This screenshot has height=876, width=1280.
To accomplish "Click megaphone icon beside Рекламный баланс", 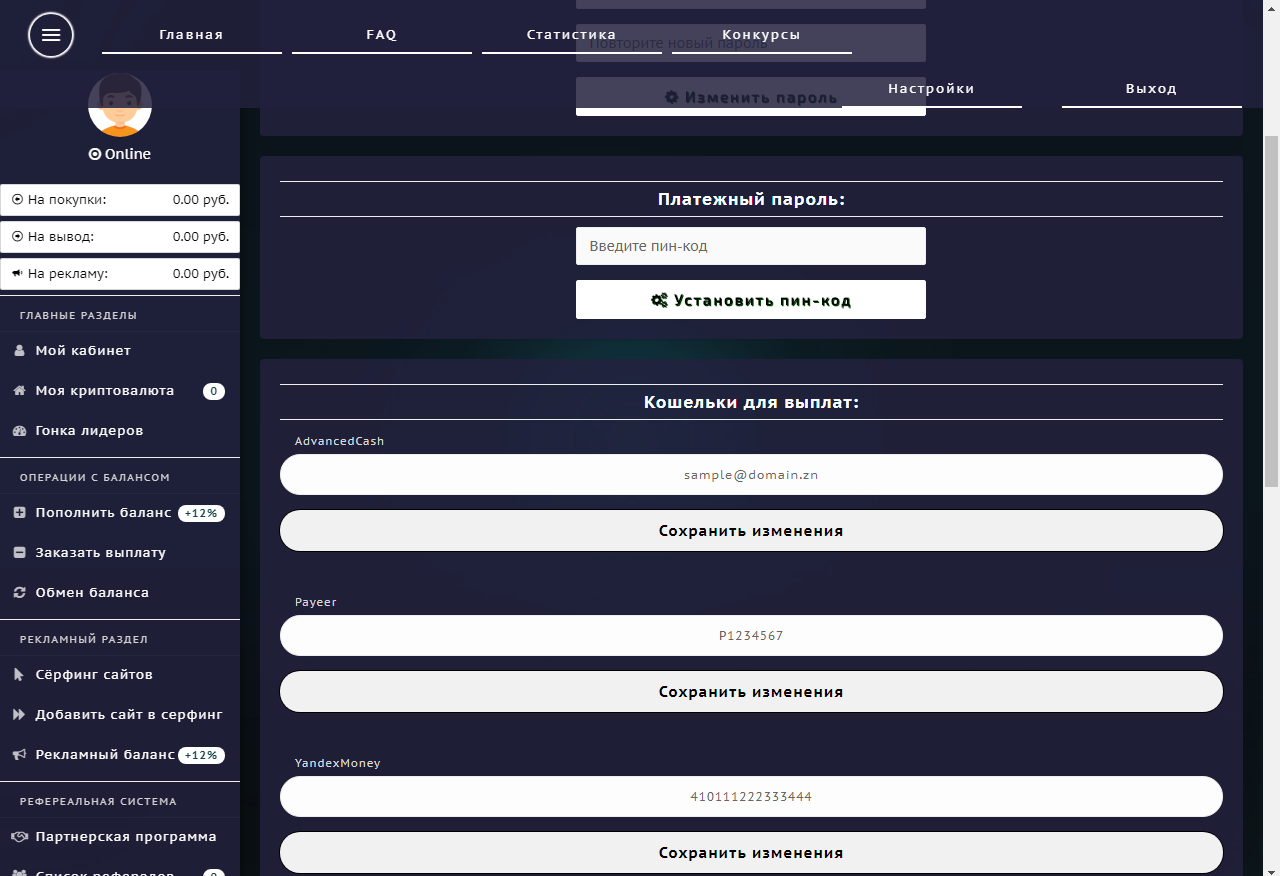I will tap(19, 755).
